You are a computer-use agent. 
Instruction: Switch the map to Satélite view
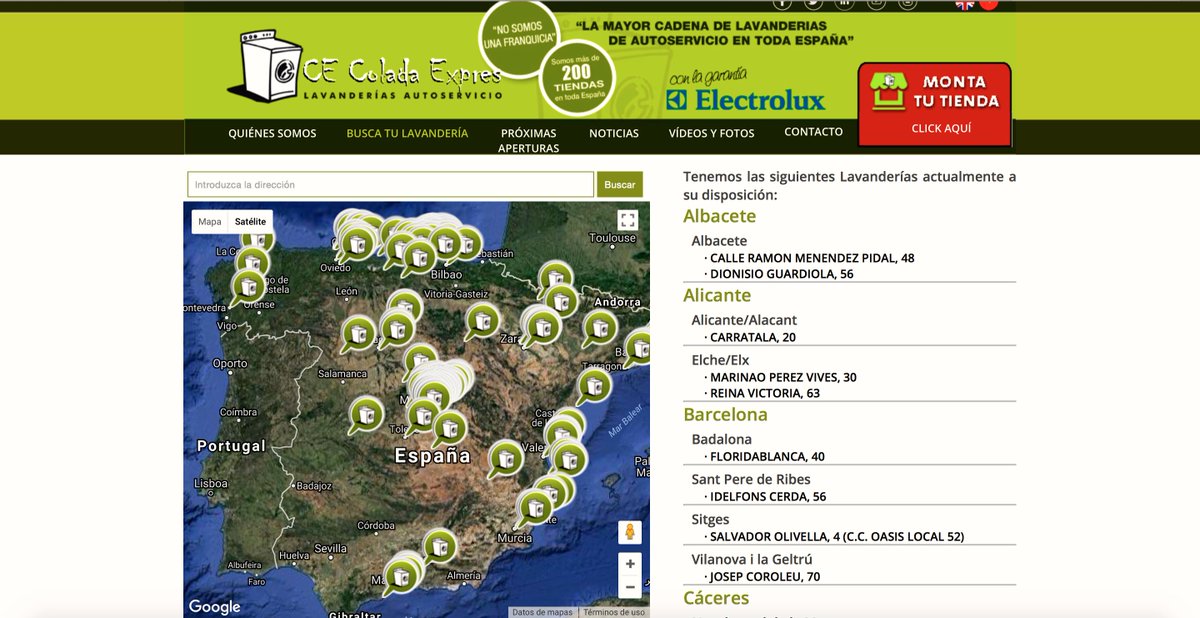(250, 221)
